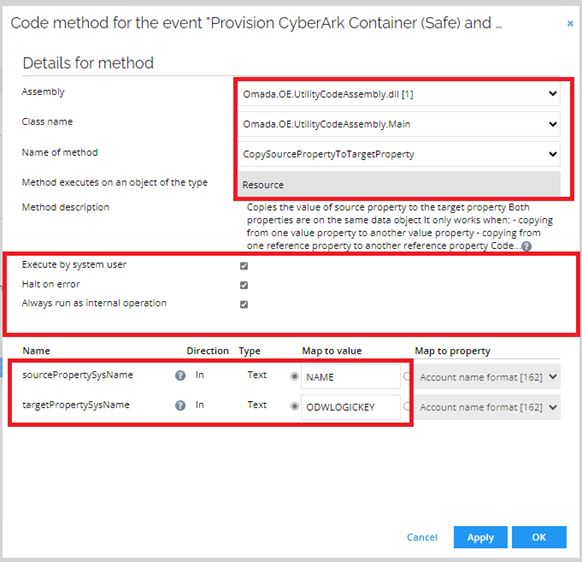The width and height of the screenshot is (582, 562).
Task: Toggle Always run as internal operation
Action: 244,304
